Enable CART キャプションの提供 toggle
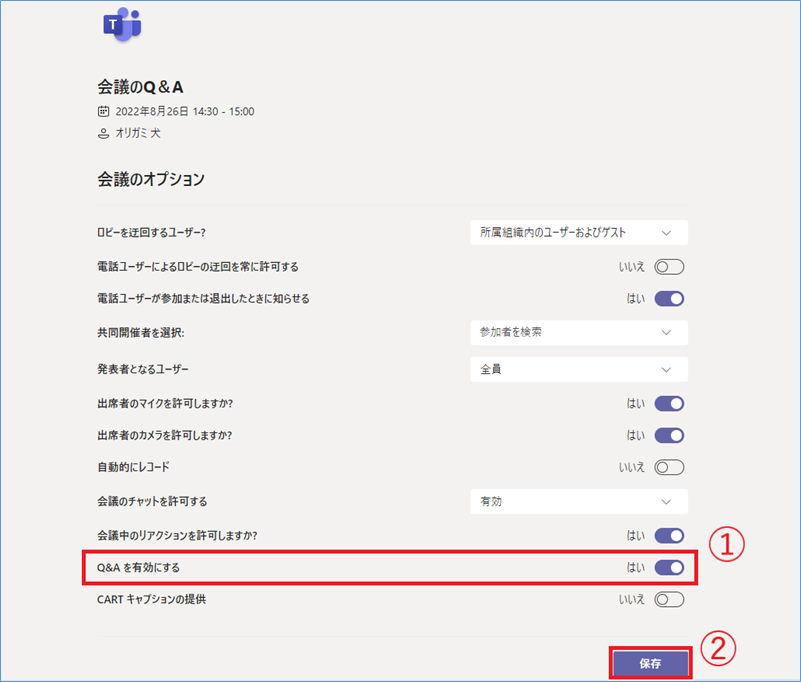Viewport: 801px width, 682px height. [x=669, y=599]
